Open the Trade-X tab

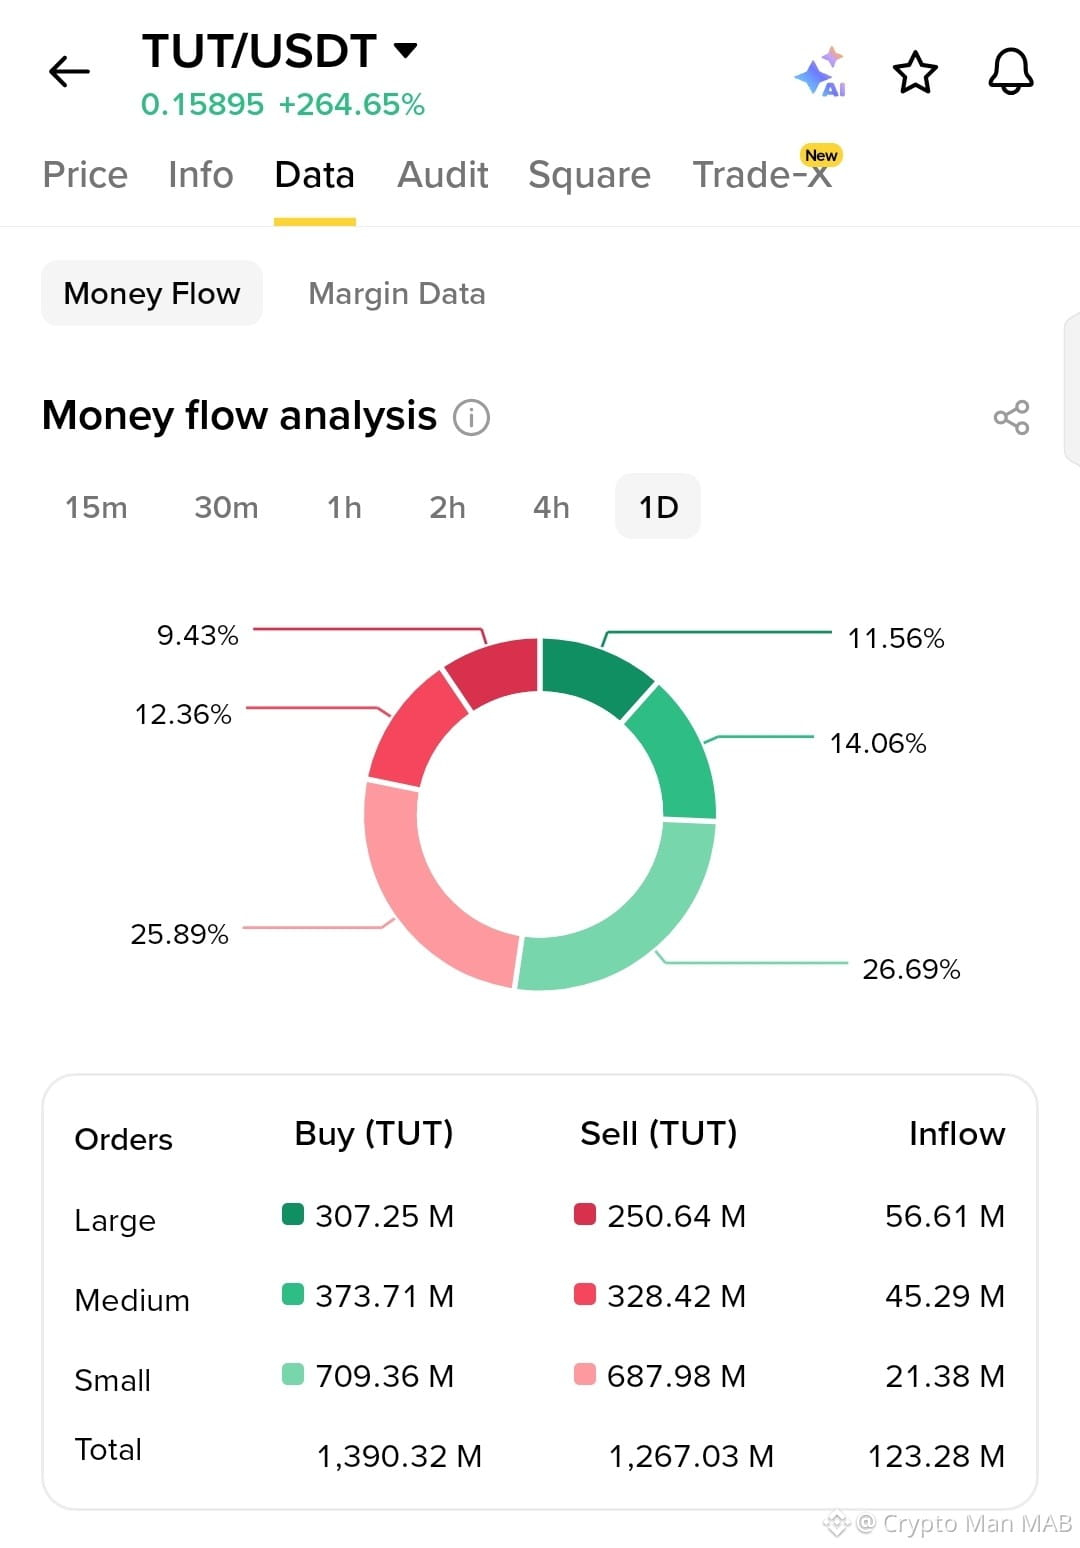763,175
